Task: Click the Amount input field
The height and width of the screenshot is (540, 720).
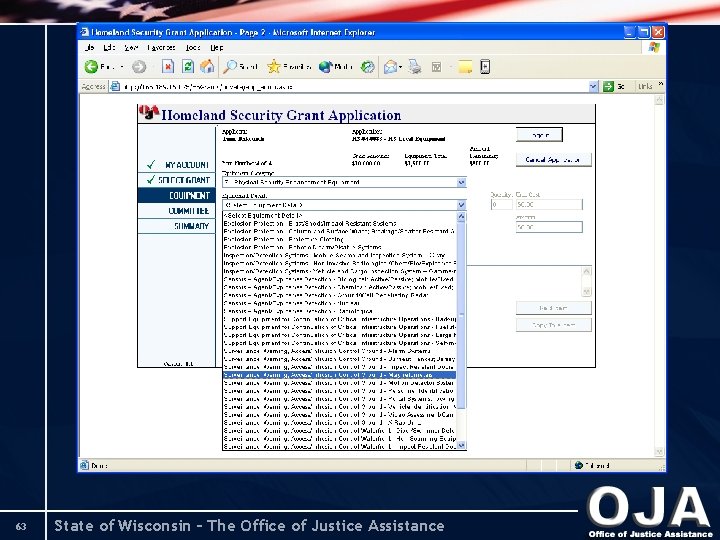Action: tap(549, 227)
